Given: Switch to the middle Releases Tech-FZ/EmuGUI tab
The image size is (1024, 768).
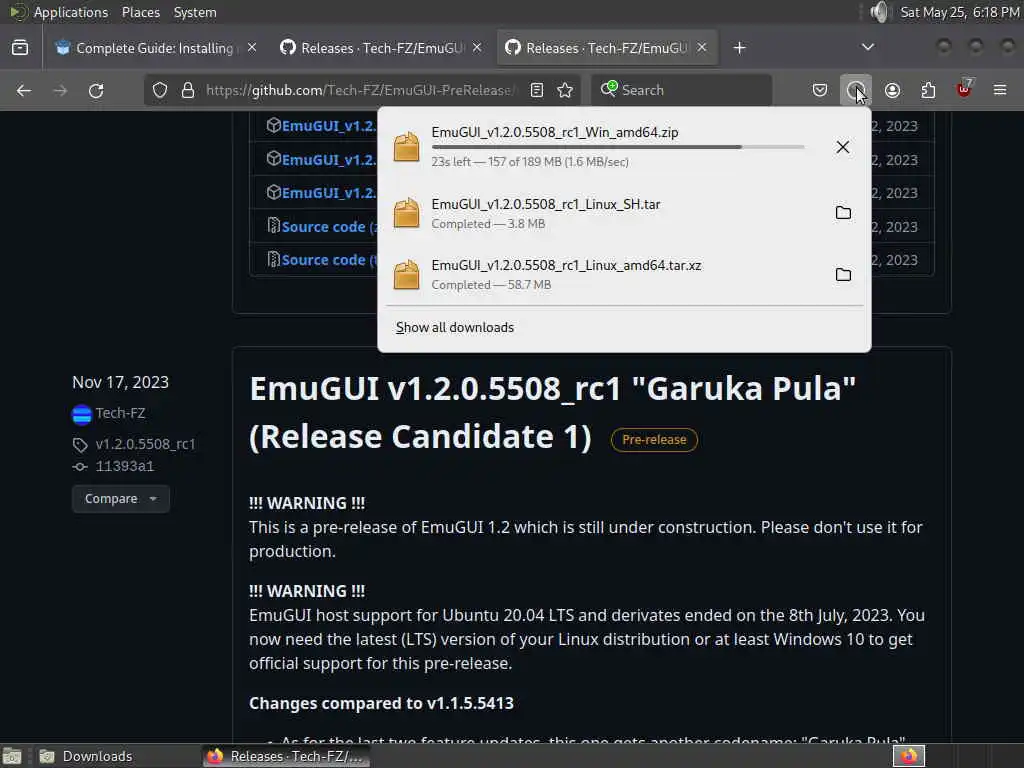Looking at the screenshot, I should 382,48.
